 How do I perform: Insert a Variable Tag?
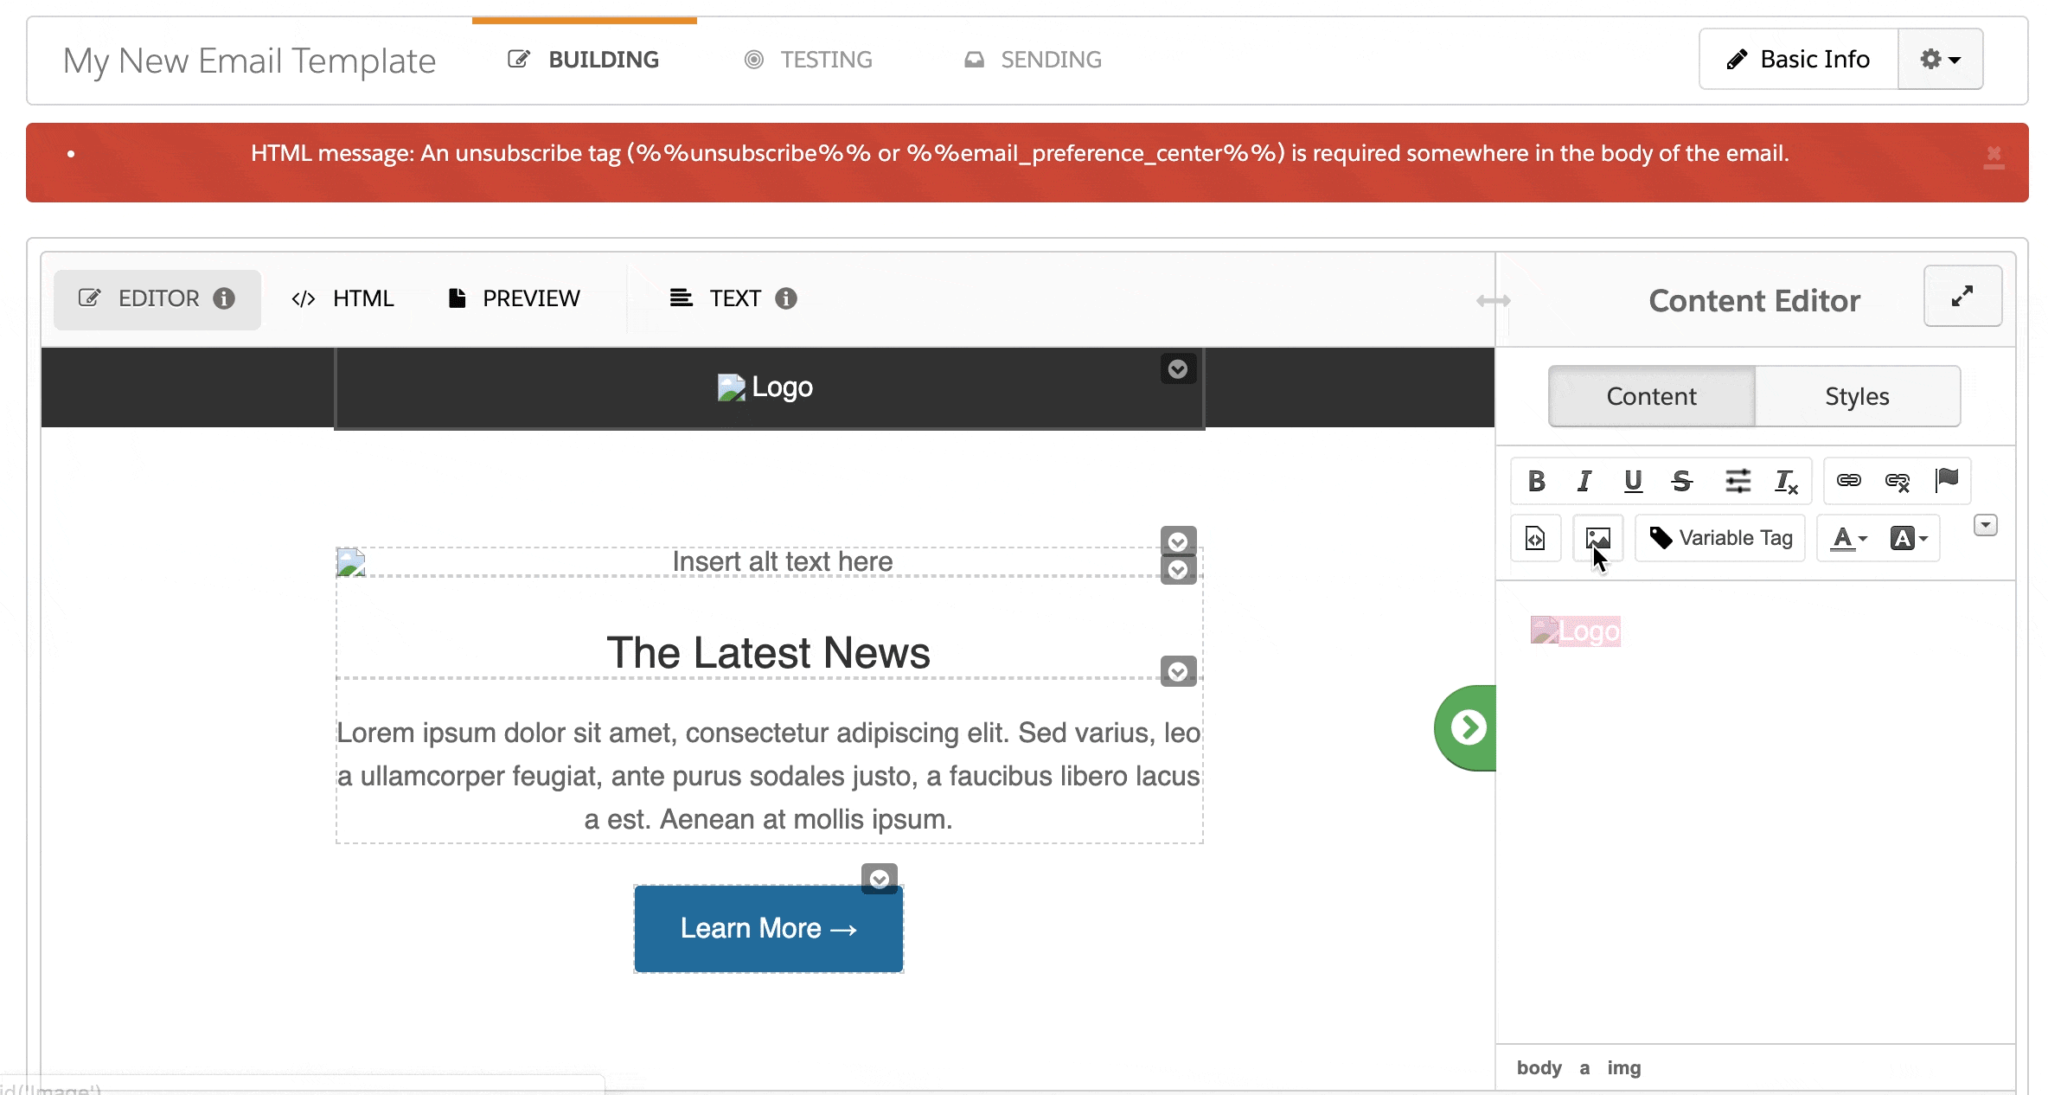click(x=1718, y=537)
